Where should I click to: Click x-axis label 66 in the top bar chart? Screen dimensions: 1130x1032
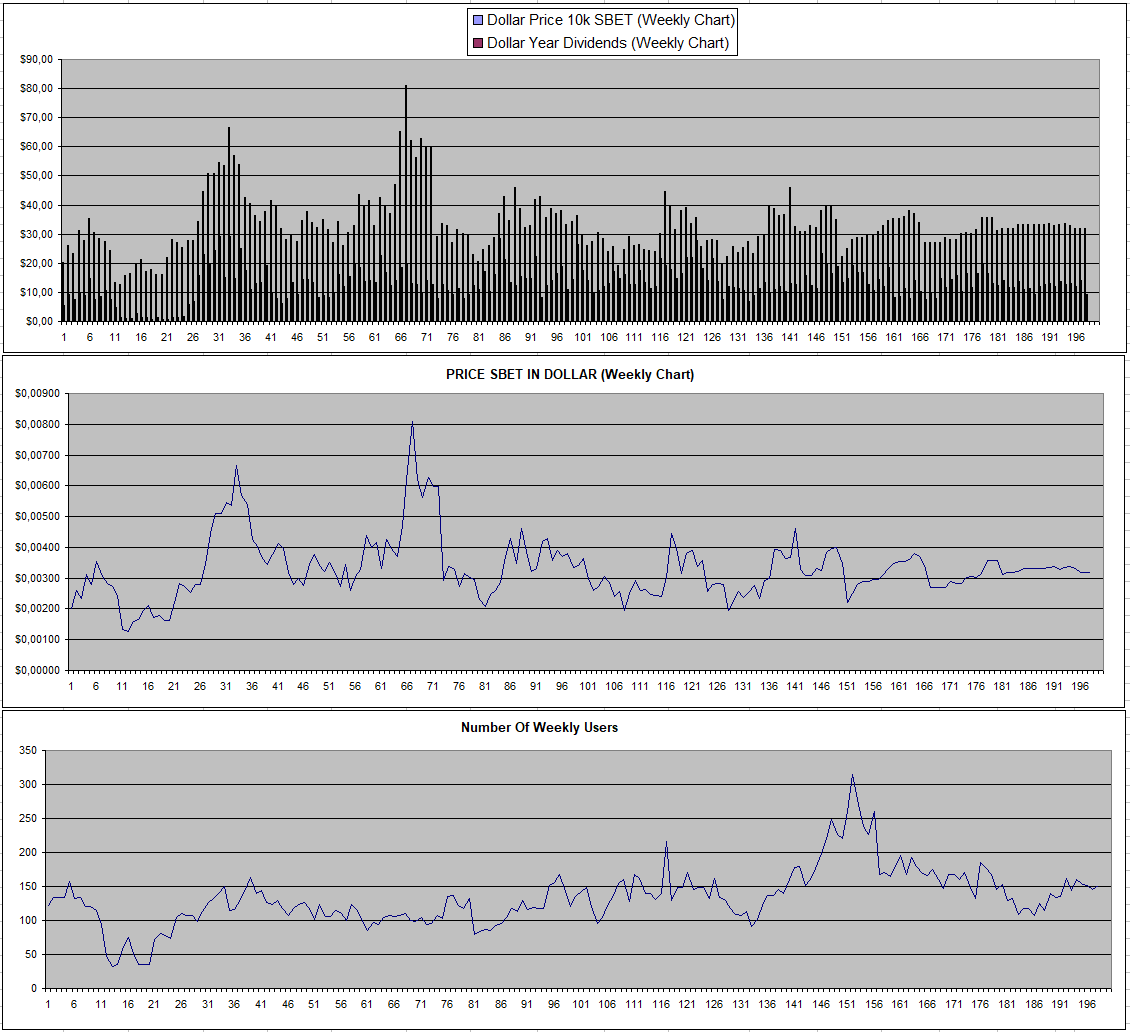click(401, 337)
